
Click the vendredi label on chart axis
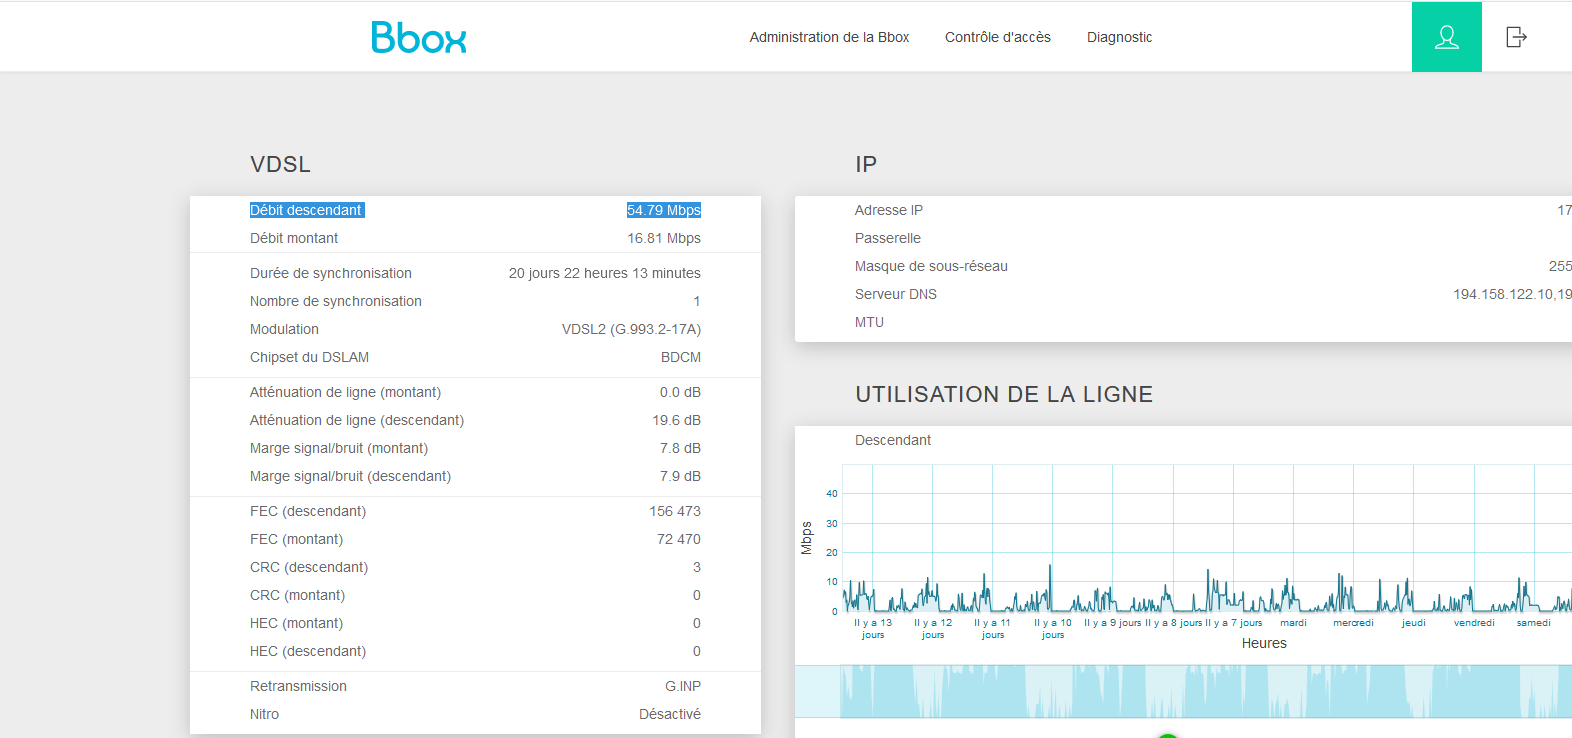(1474, 622)
